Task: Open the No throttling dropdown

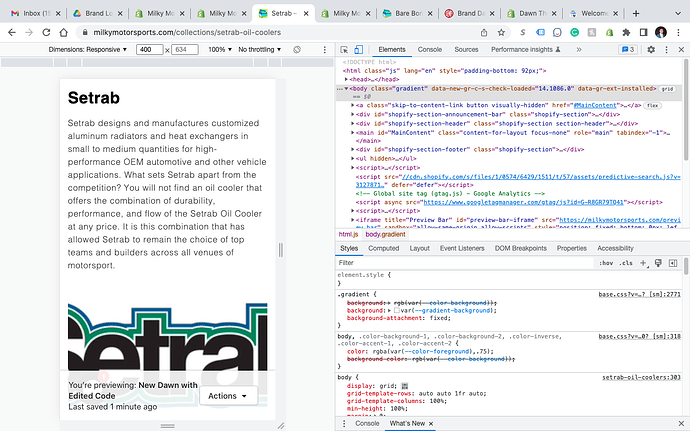Action: [x=259, y=49]
